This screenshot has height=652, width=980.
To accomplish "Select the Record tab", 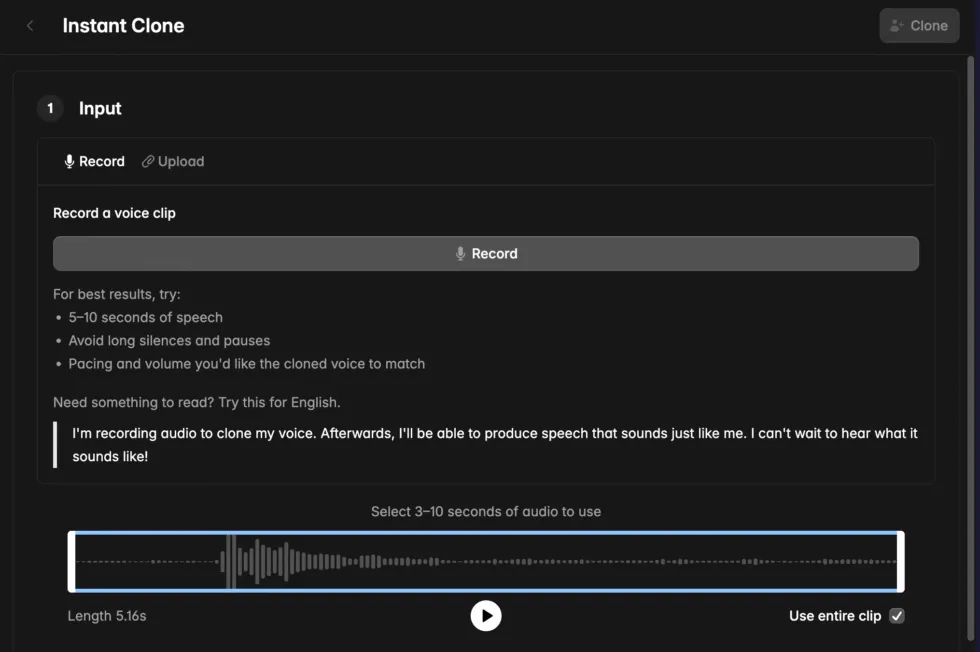I will (94, 160).
